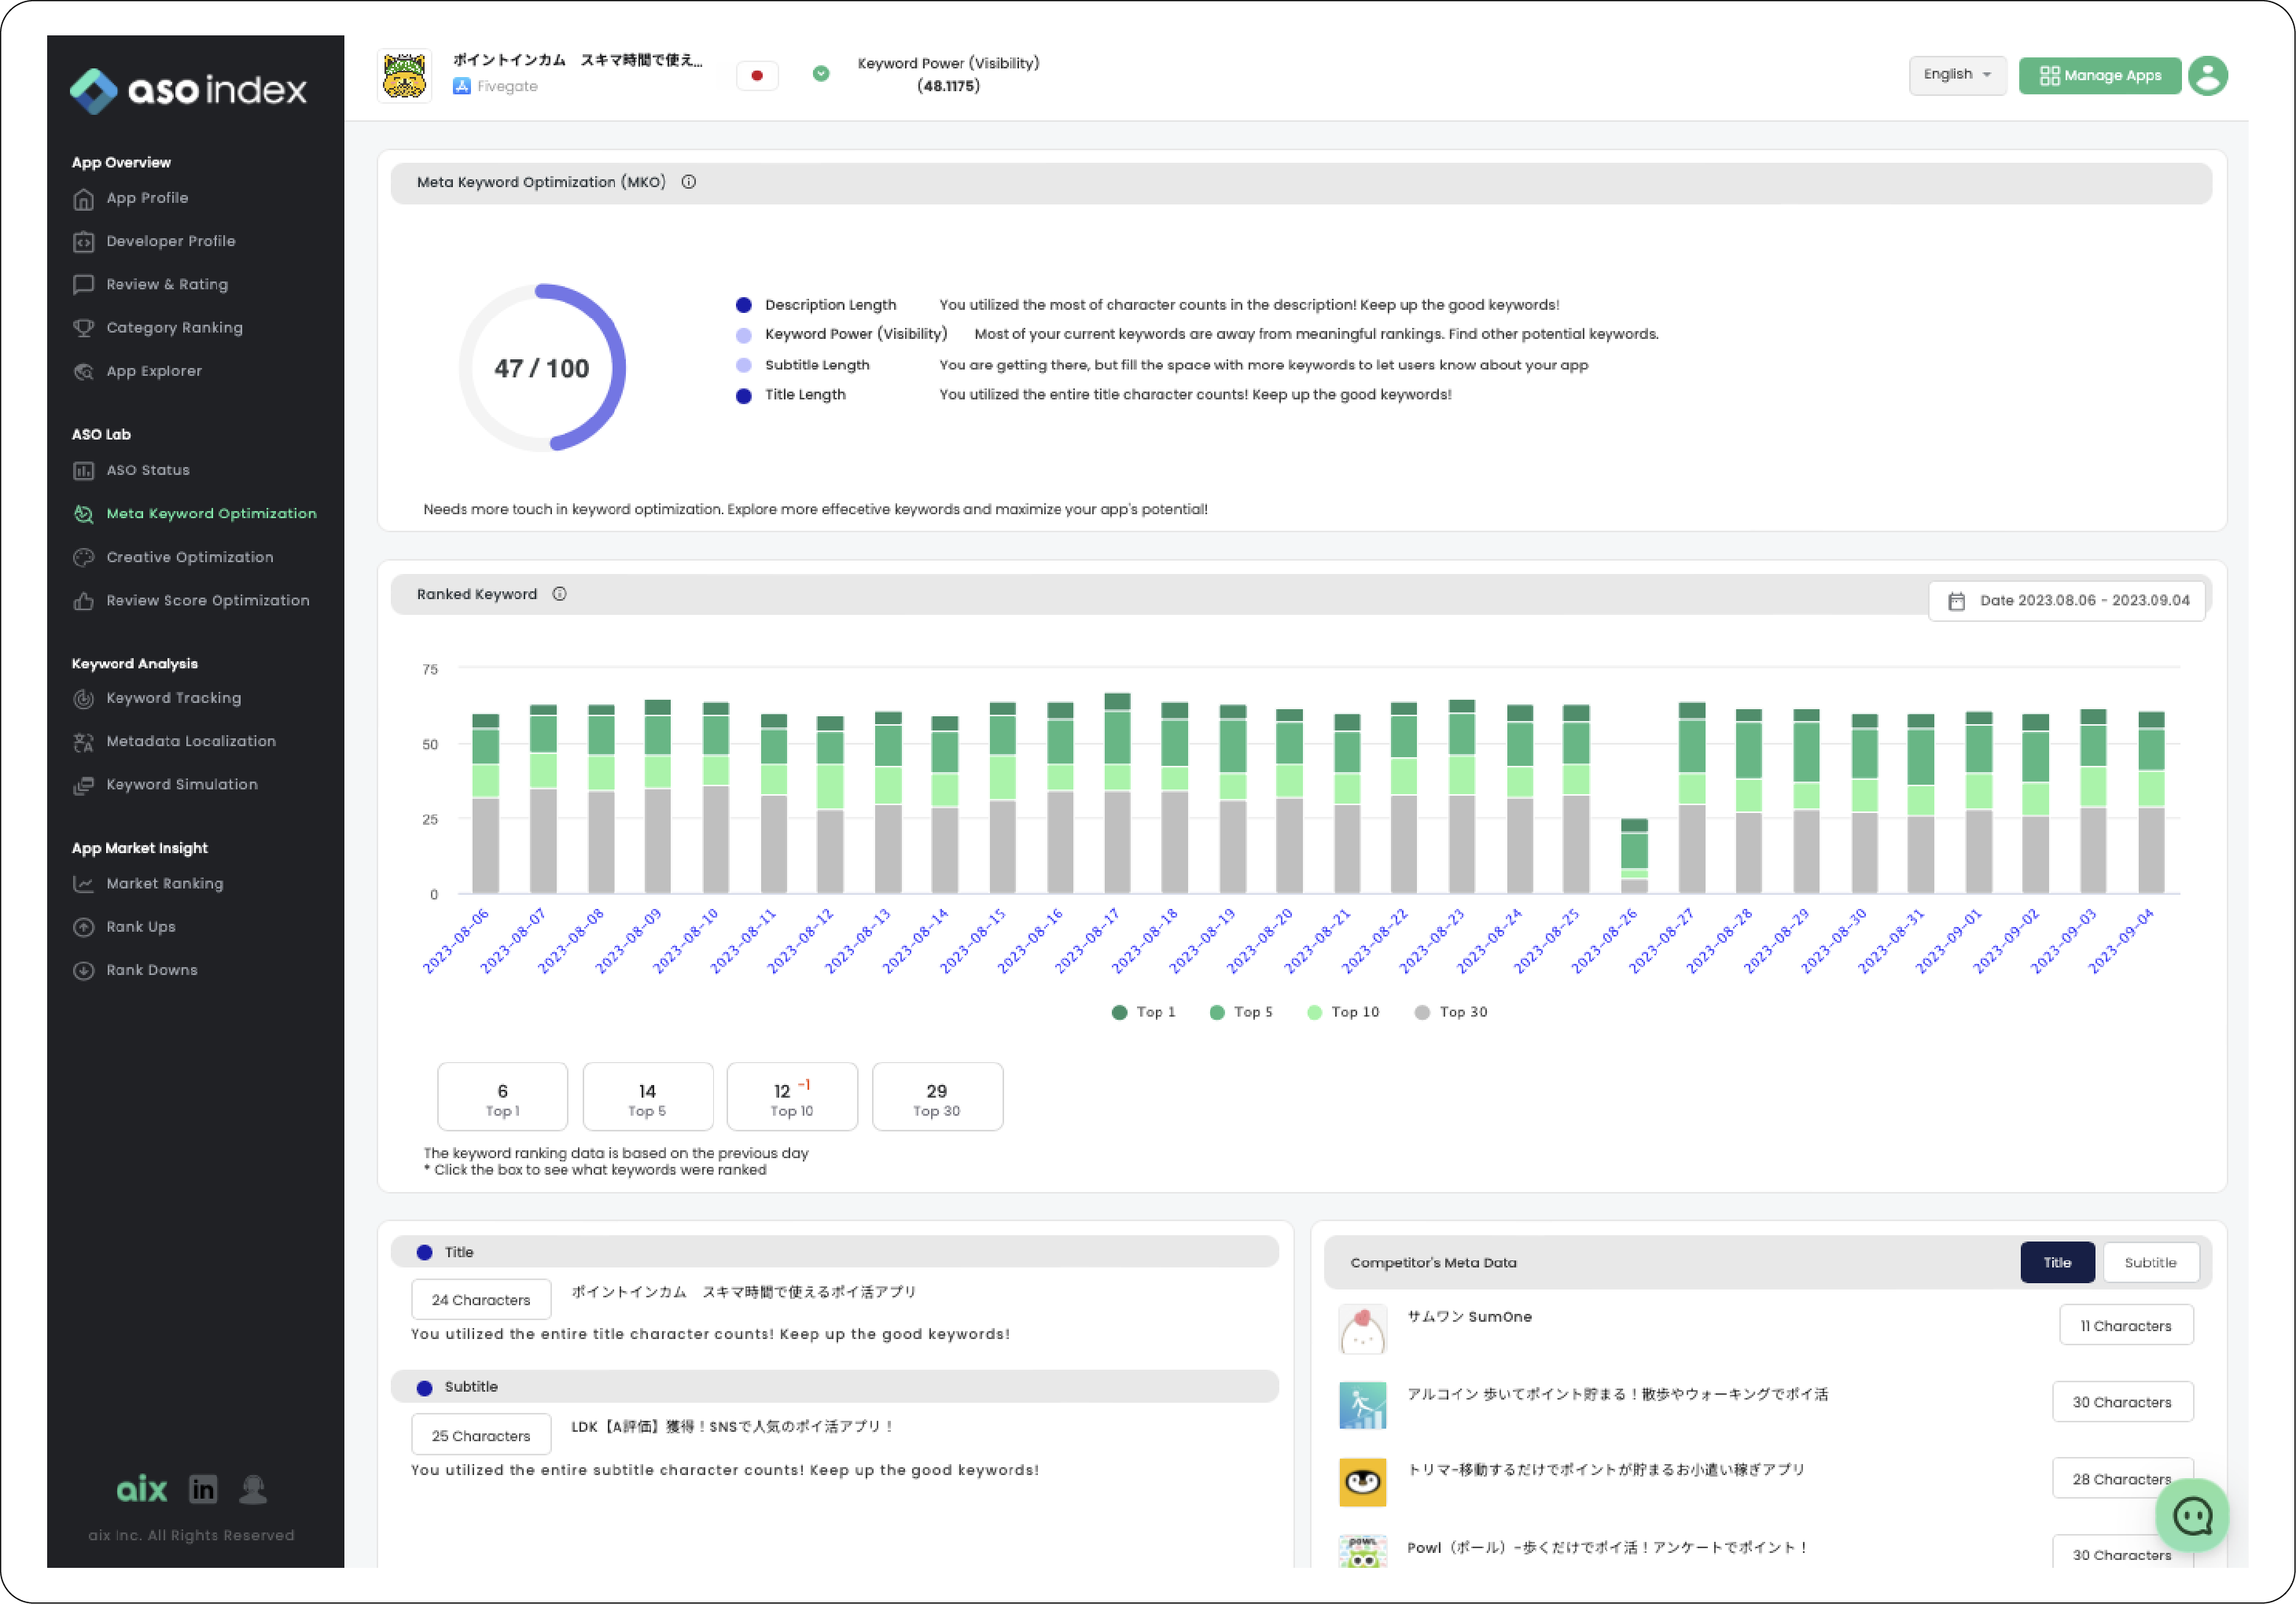The height and width of the screenshot is (1604, 2296).
Task: Toggle Top 30 series in chart legend
Action: tap(1451, 1012)
